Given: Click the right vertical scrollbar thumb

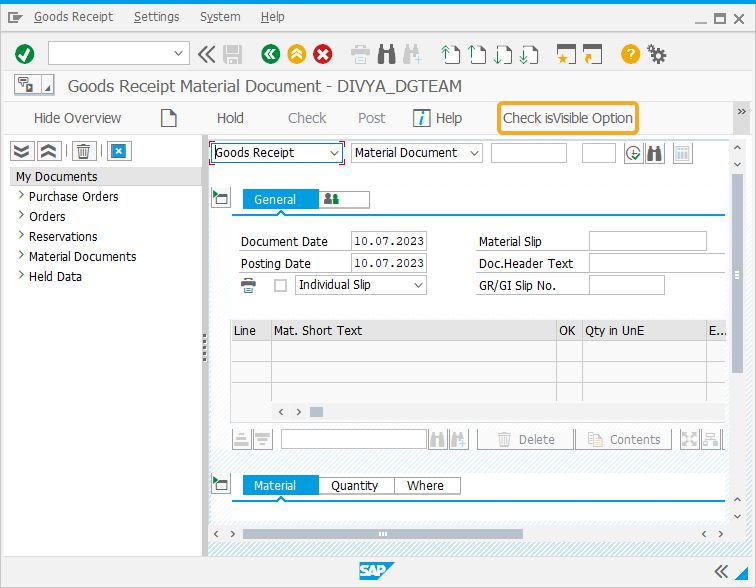Looking at the screenshot, I should pos(737,273).
